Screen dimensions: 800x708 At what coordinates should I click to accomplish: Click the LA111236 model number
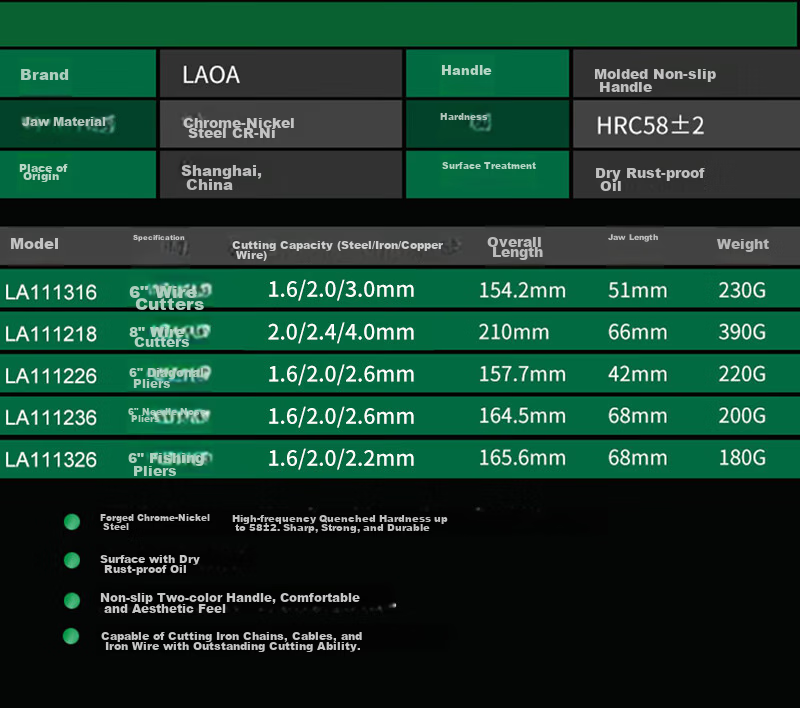[x=51, y=418]
